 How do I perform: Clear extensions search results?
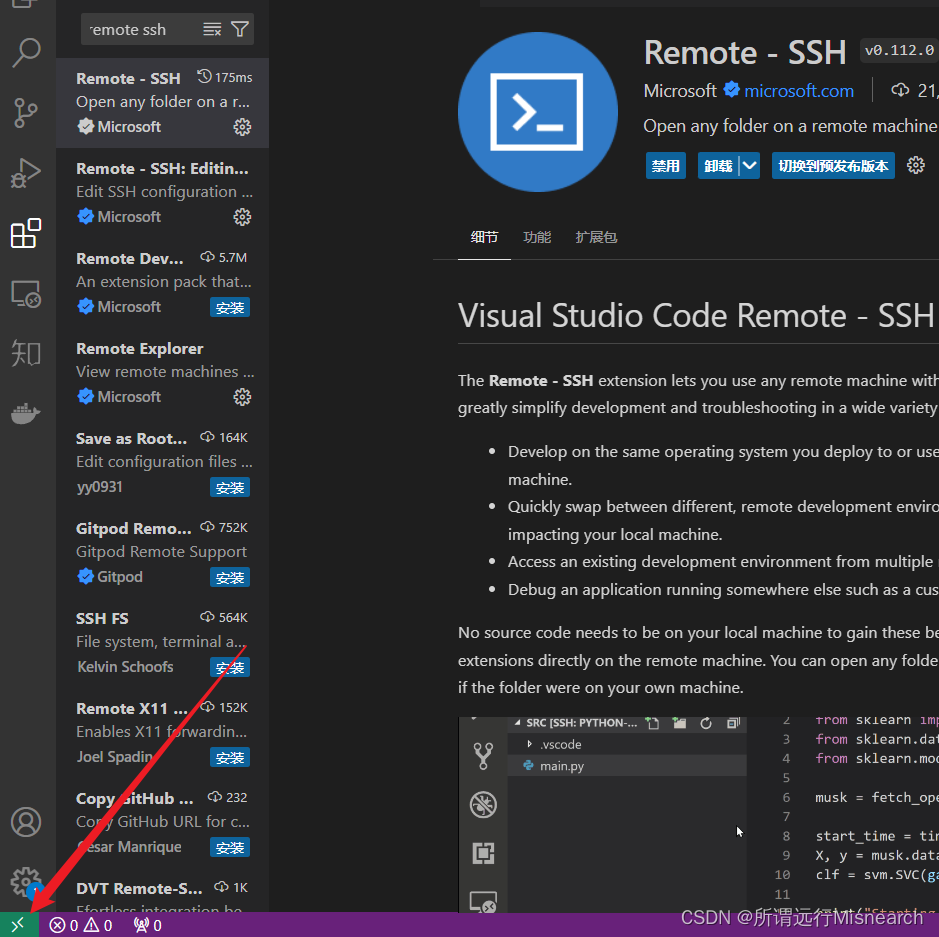pos(212,29)
